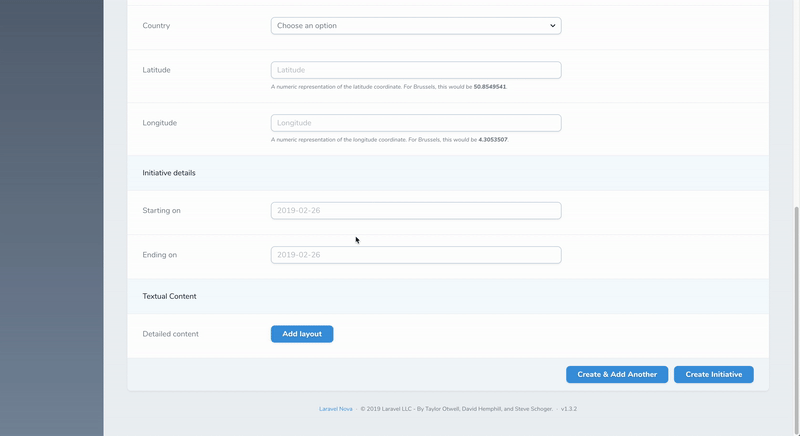This screenshot has height=436, width=800.
Task: Select the Initiative details section heading
Action: 169,173
